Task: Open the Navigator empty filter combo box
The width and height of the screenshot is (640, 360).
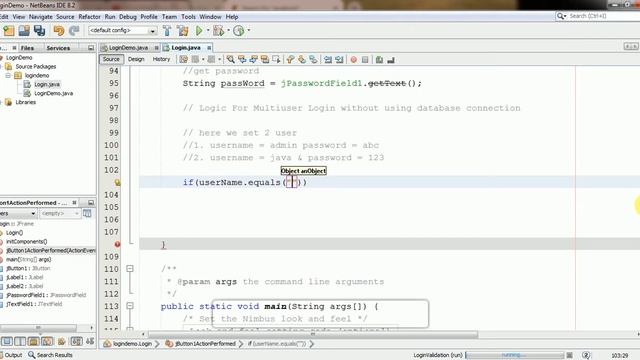Action: point(60,213)
